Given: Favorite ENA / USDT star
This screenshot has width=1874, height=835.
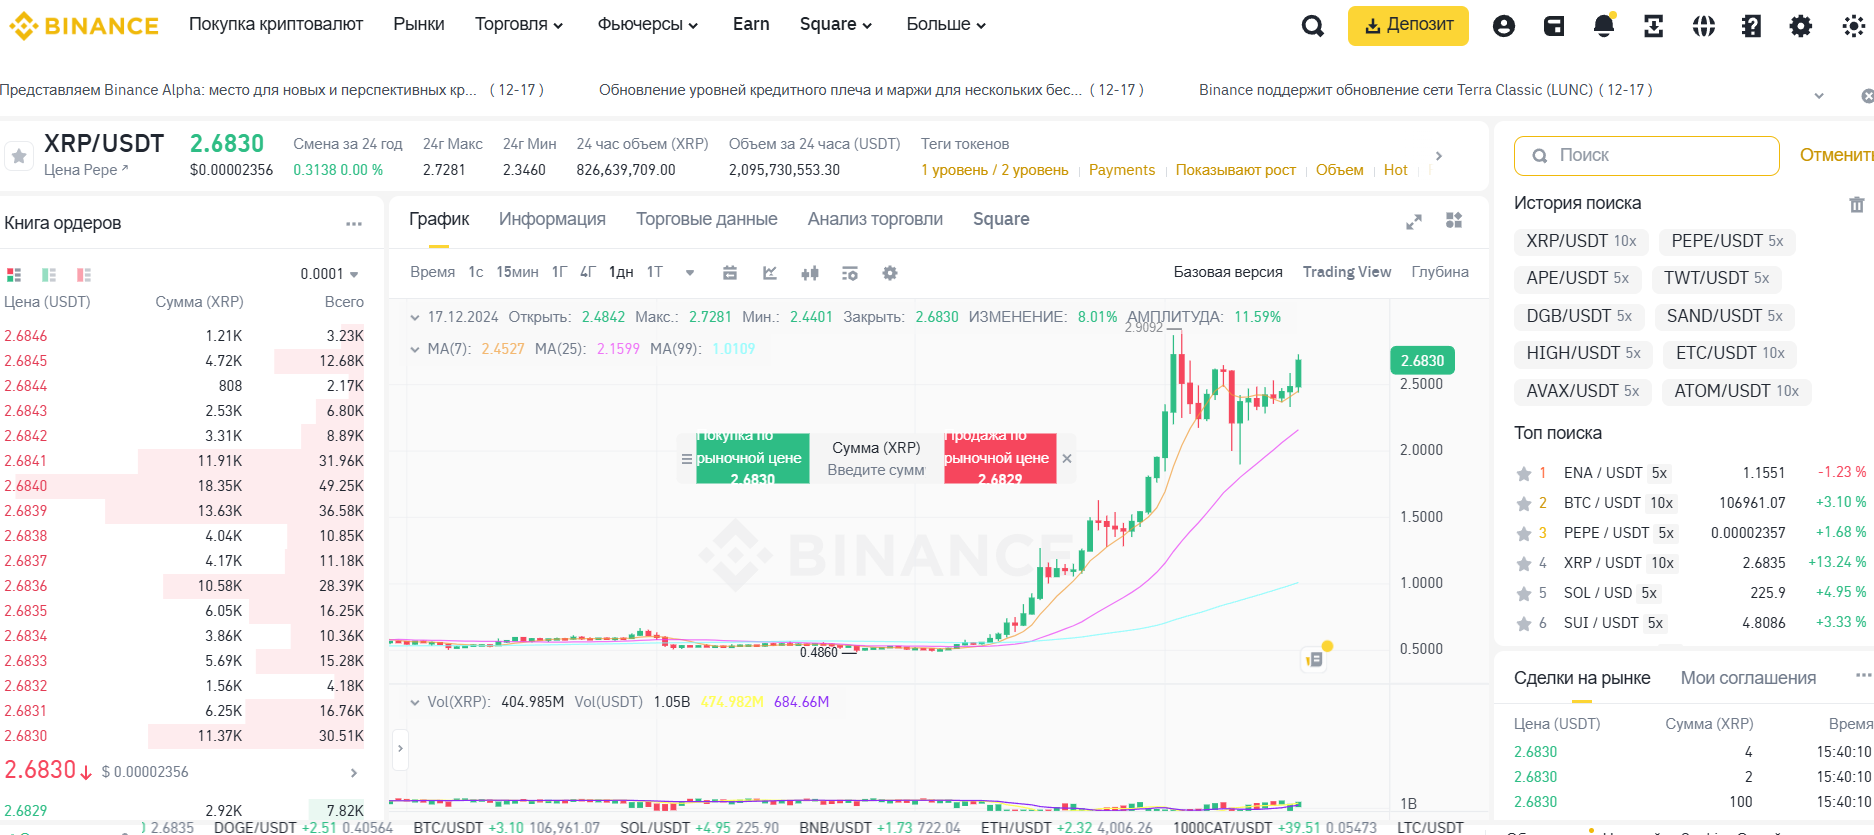Looking at the screenshot, I should 1524,473.
